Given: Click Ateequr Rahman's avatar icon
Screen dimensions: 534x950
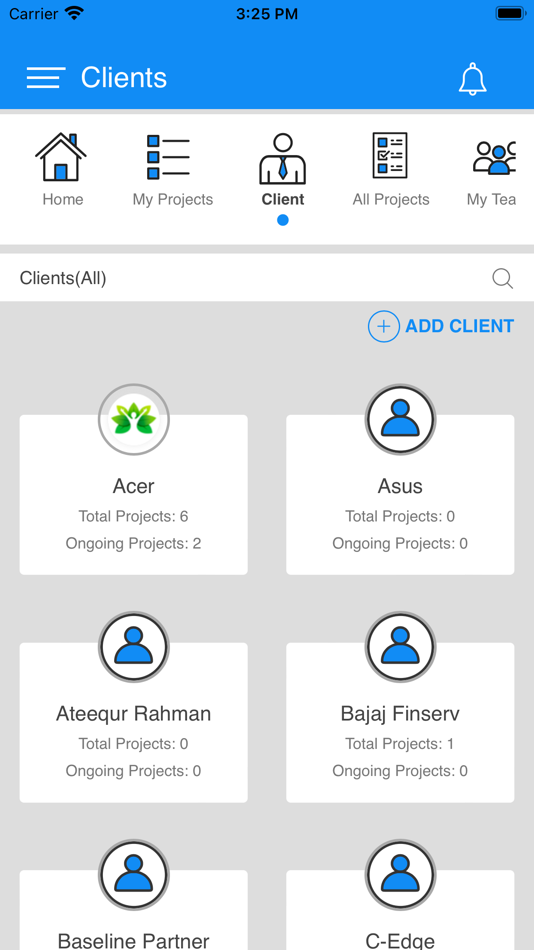Looking at the screenshot, I should (x=134, y=647).
